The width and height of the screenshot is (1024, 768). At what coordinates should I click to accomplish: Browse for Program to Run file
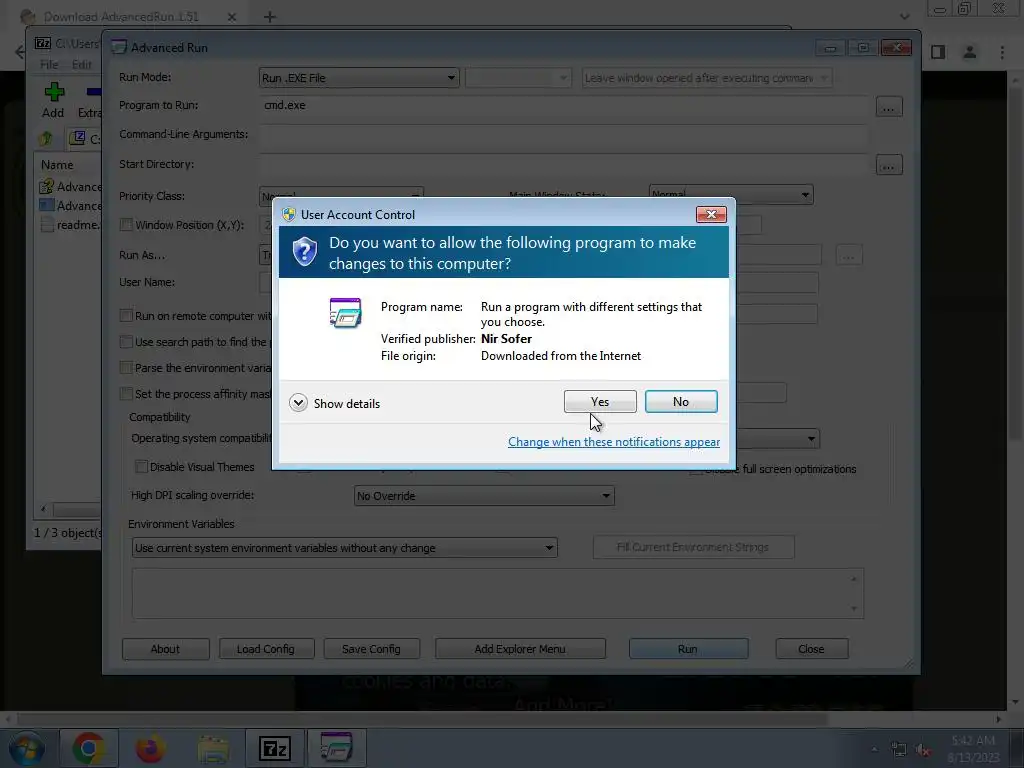coord(888,107)
